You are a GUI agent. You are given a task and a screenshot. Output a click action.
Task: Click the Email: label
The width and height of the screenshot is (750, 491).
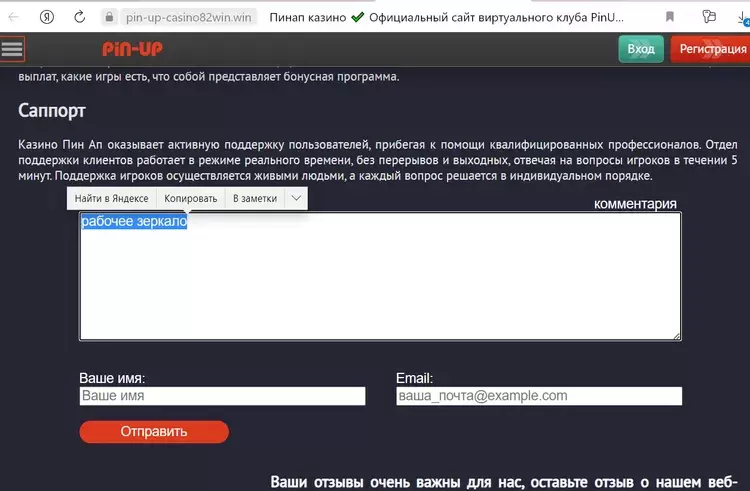pos(414,378)
